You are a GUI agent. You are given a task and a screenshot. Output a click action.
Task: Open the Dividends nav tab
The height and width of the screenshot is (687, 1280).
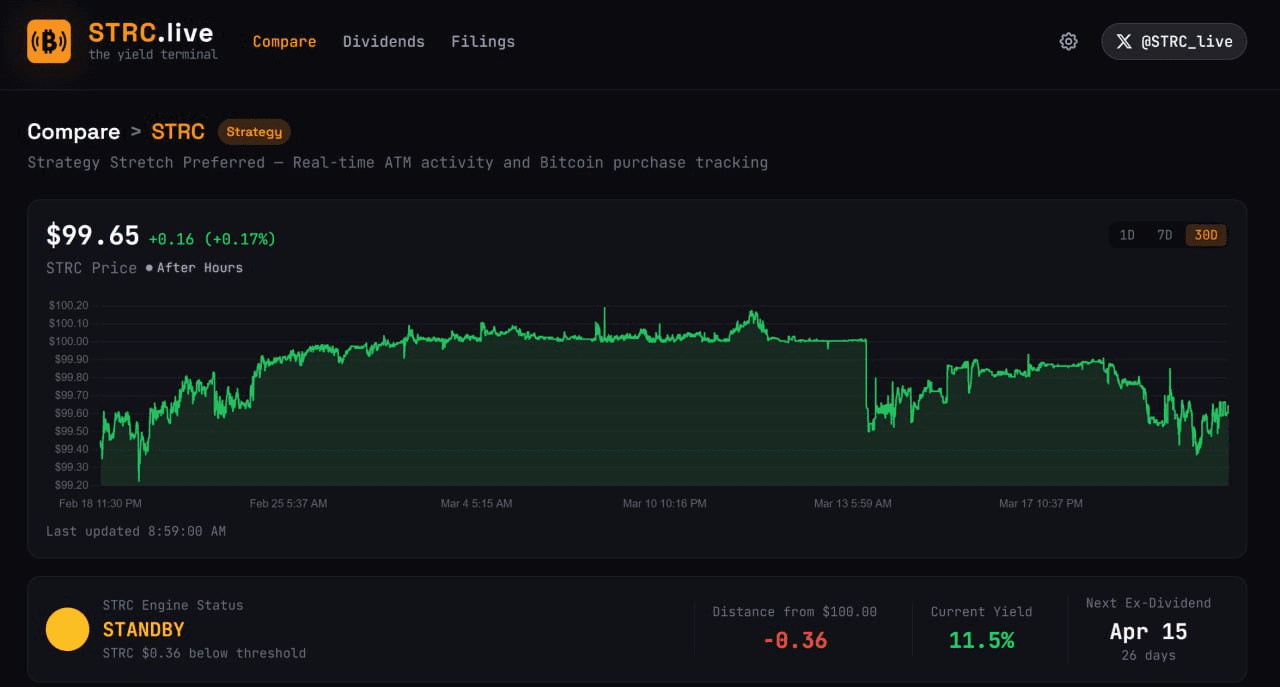pyautogui.click(x=383, y=42)
